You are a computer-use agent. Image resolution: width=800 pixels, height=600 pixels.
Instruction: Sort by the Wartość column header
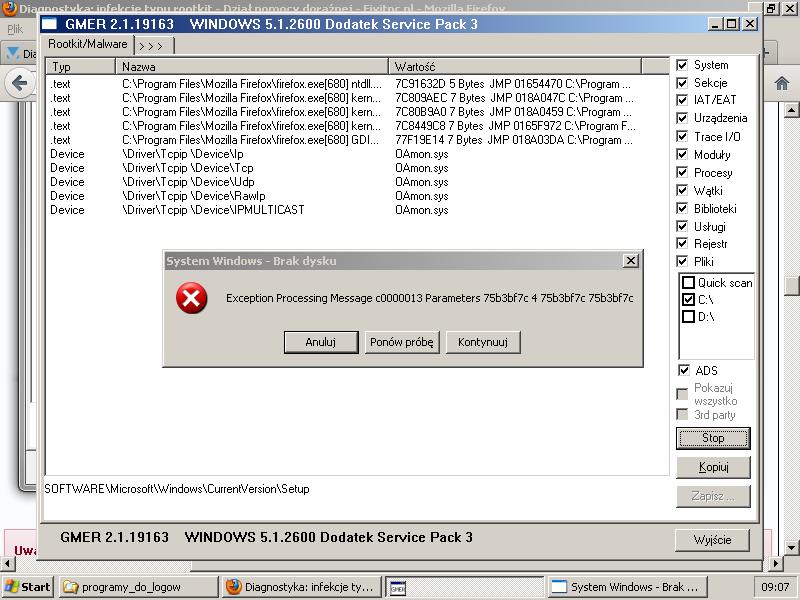click(515, 67)
